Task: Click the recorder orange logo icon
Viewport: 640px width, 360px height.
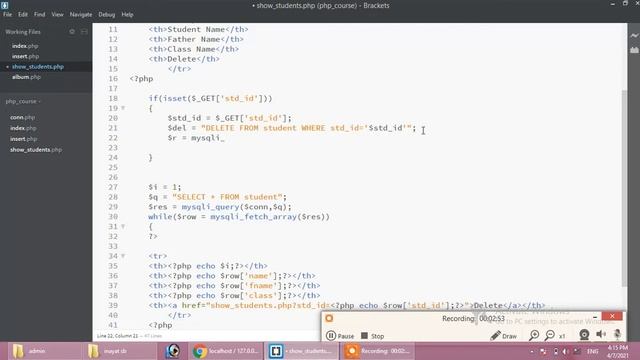Action: click(329, 318)
